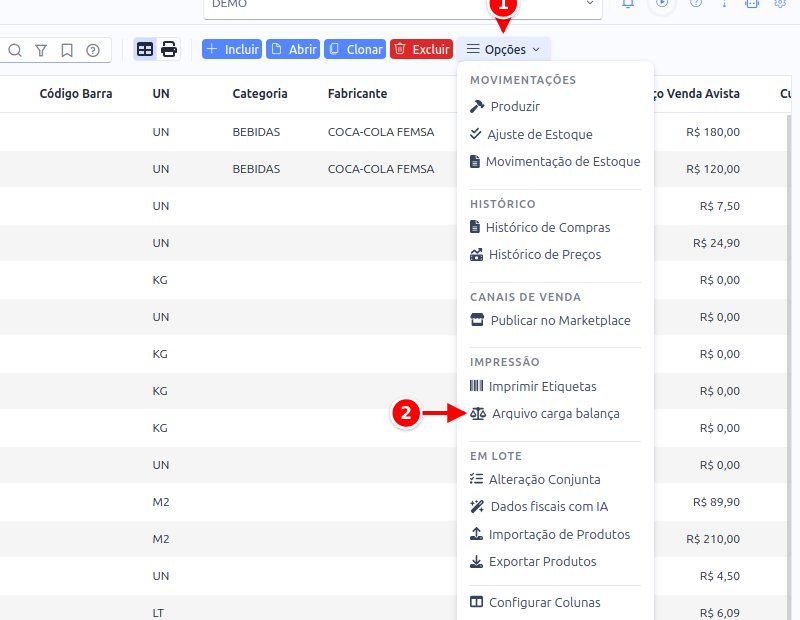The height and width of the screenshot is (620, 800).
Task: Collapse the Opções dropdown menu
Action: click(x=503, y=49)
